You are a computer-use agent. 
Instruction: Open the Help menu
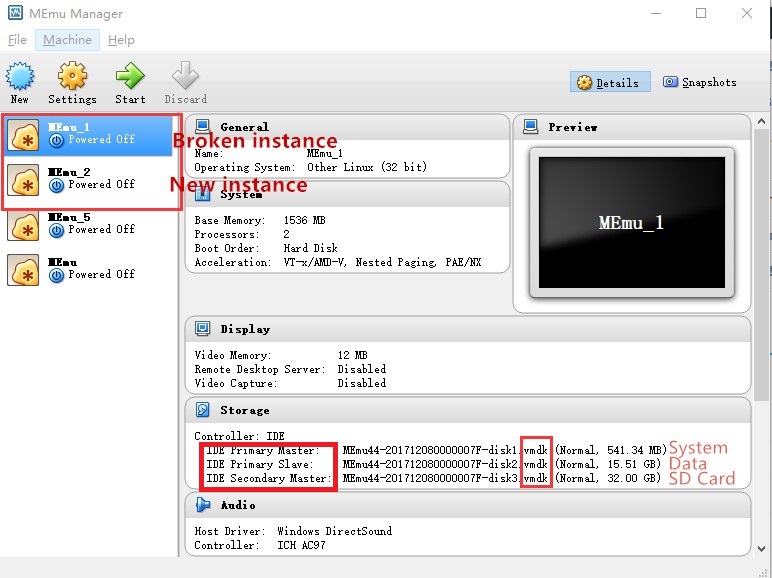pyautogui.click(x=121, y=40)
